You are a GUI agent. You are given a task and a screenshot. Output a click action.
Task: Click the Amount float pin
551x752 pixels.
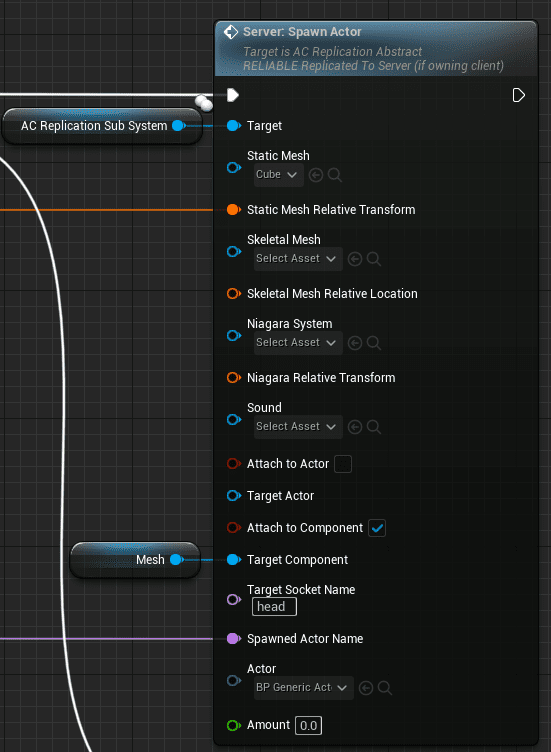click(x=234, y=725)
